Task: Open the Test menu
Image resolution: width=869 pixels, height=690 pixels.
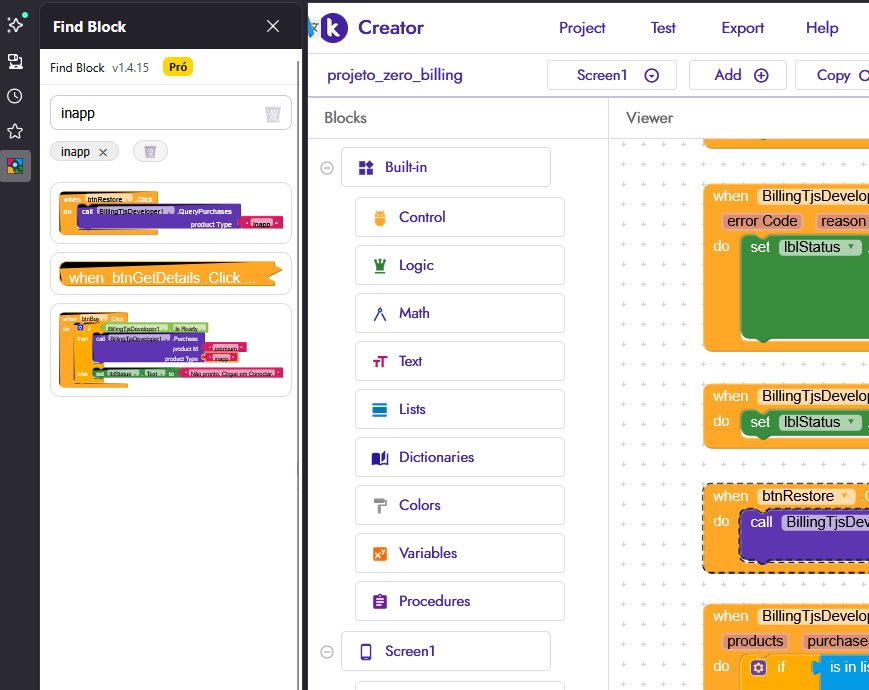Action: point(663,28)
